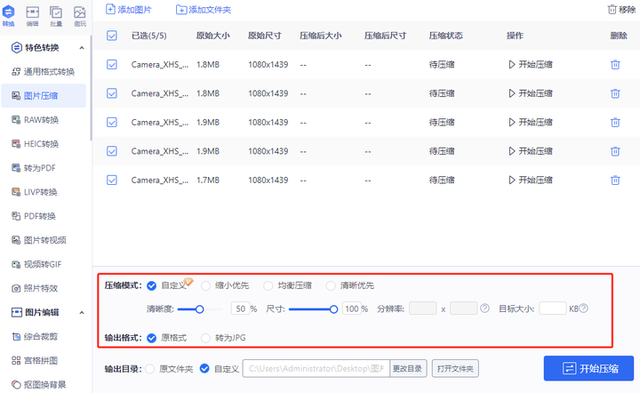
Task: Click the 分辨率 height input field
Action: [x=464, y=308]
